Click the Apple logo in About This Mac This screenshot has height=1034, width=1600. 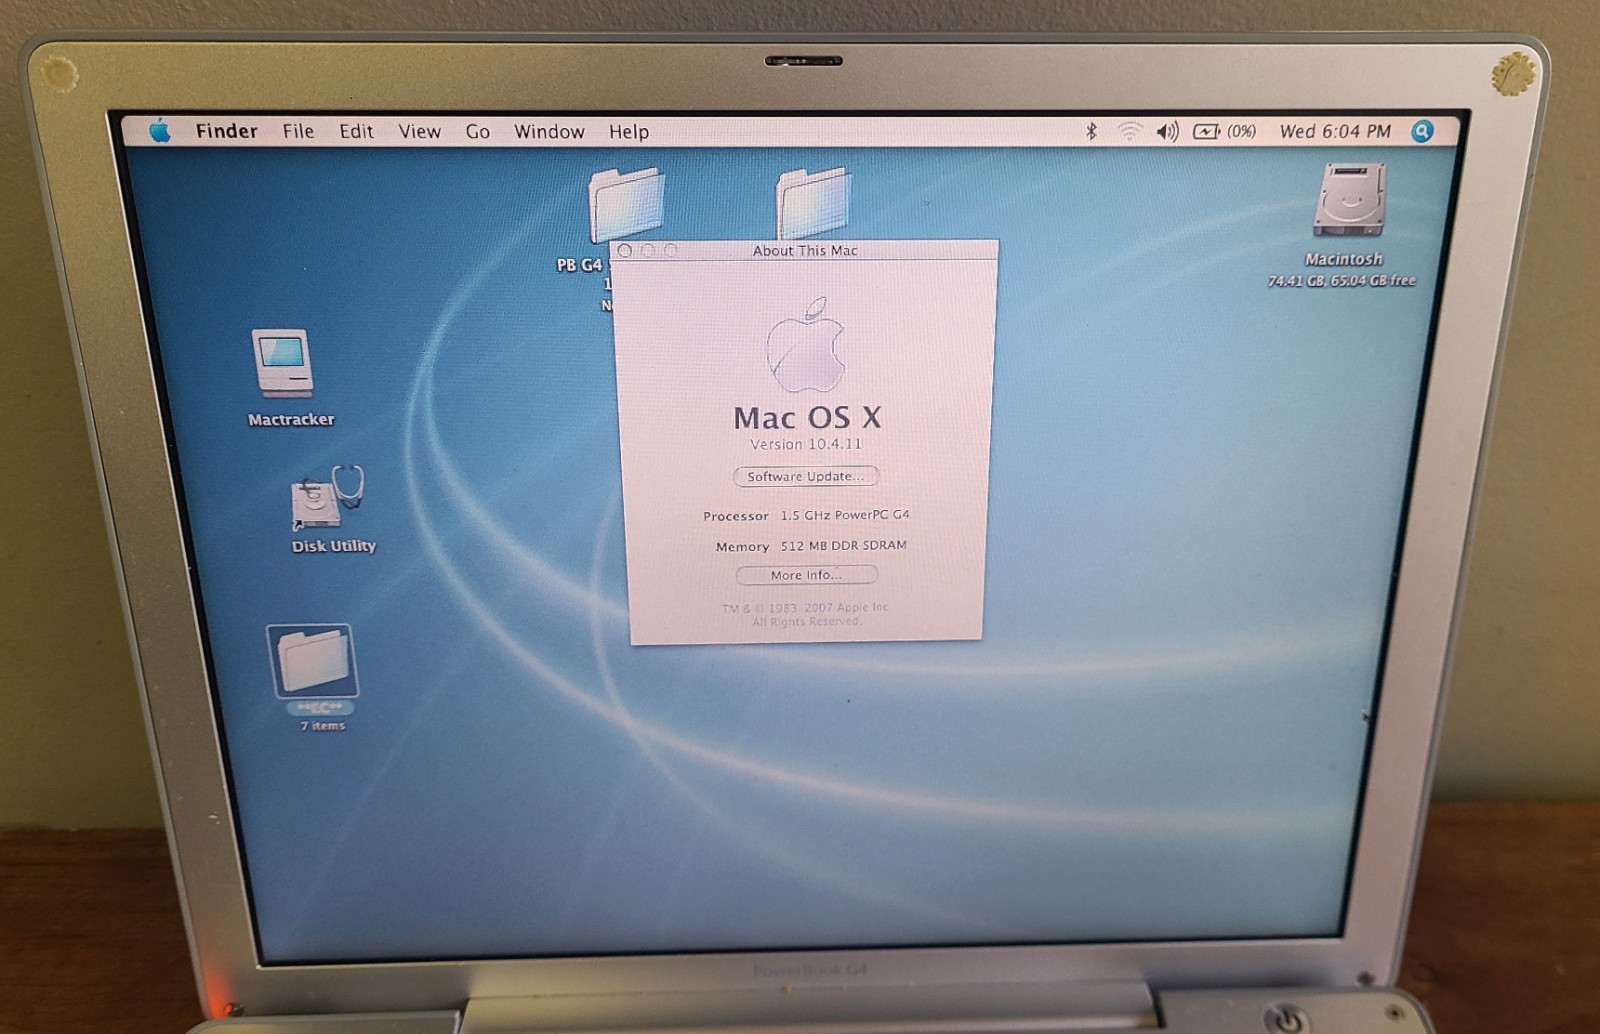pos(806,344)
